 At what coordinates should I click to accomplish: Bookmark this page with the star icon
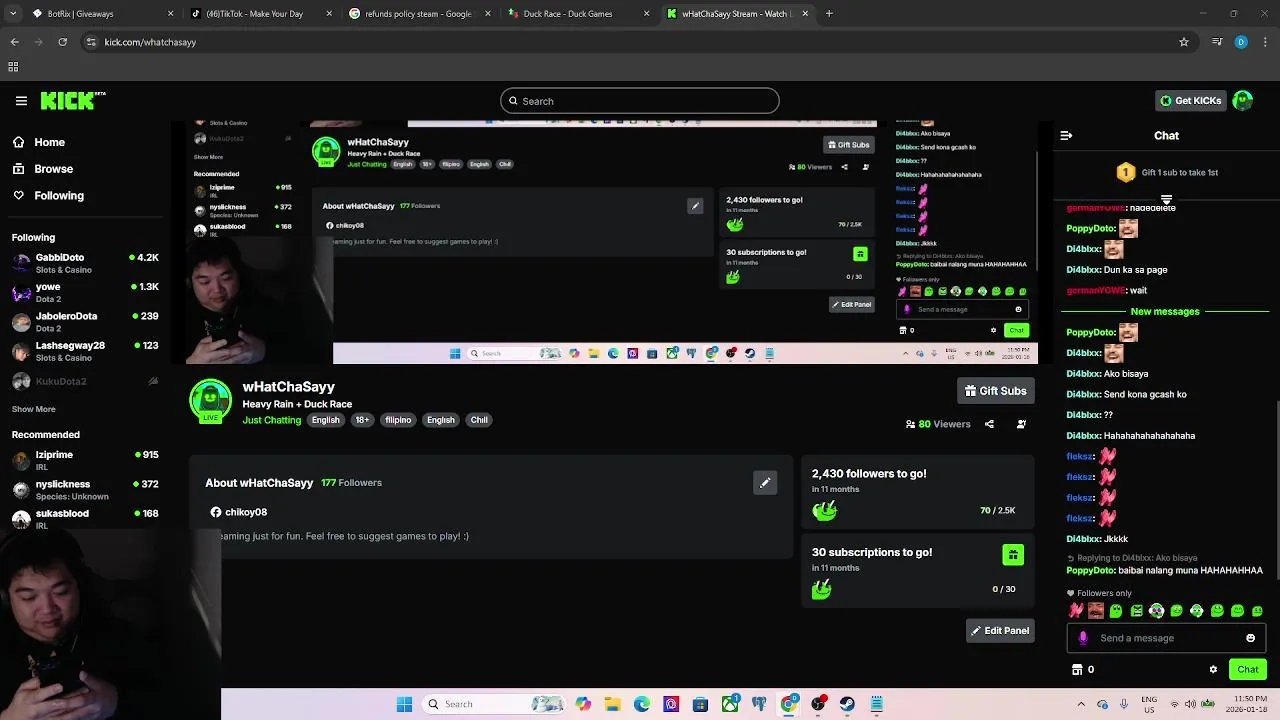click(x=1184, y=42)
